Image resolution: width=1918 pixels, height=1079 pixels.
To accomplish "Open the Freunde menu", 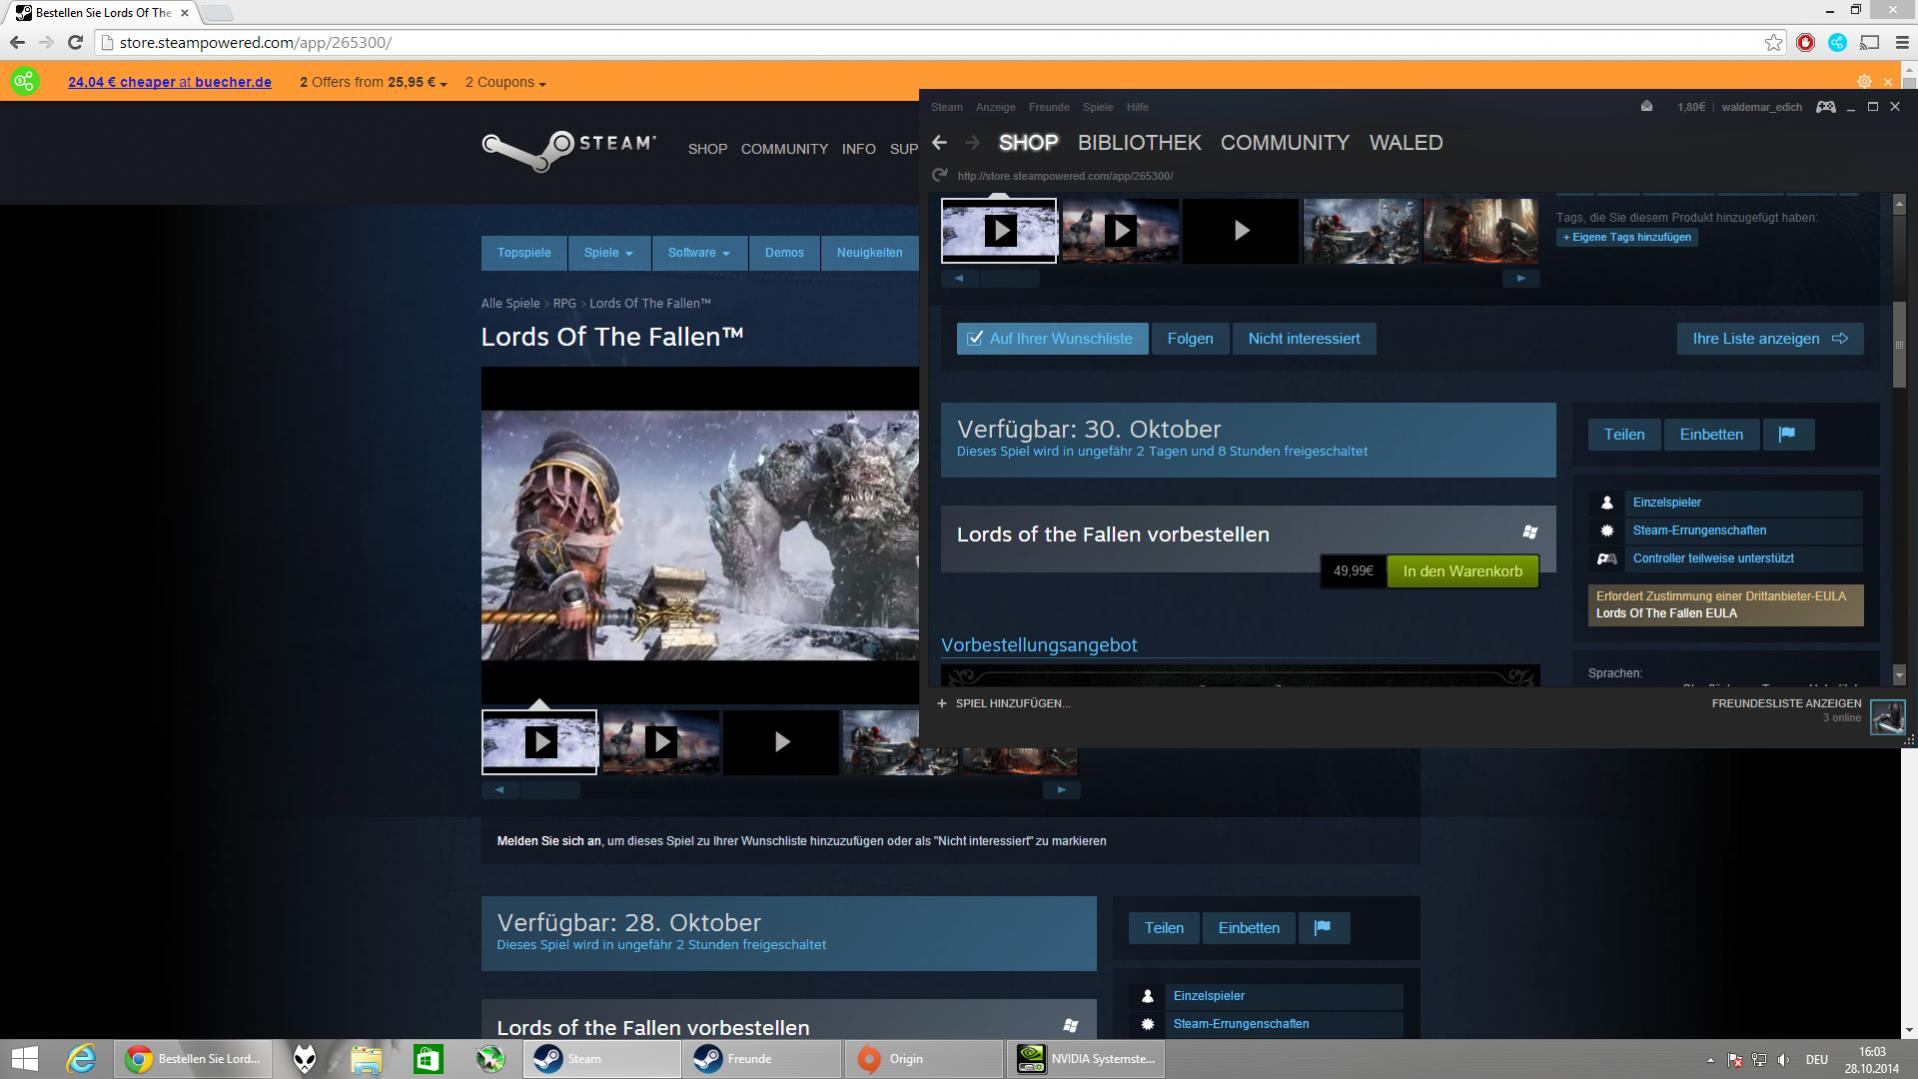I will [x=1049, y=107].
